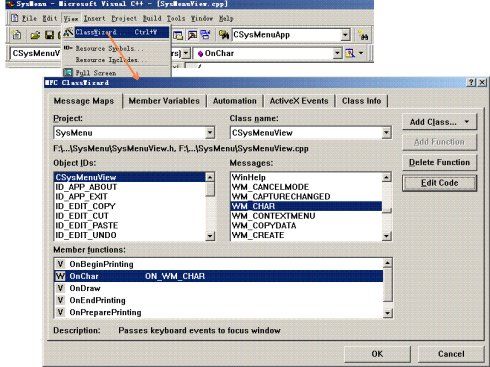Click OK in the ClassWizard dialog
Viewport: 490px width, 367px height.
pos(377,354)
